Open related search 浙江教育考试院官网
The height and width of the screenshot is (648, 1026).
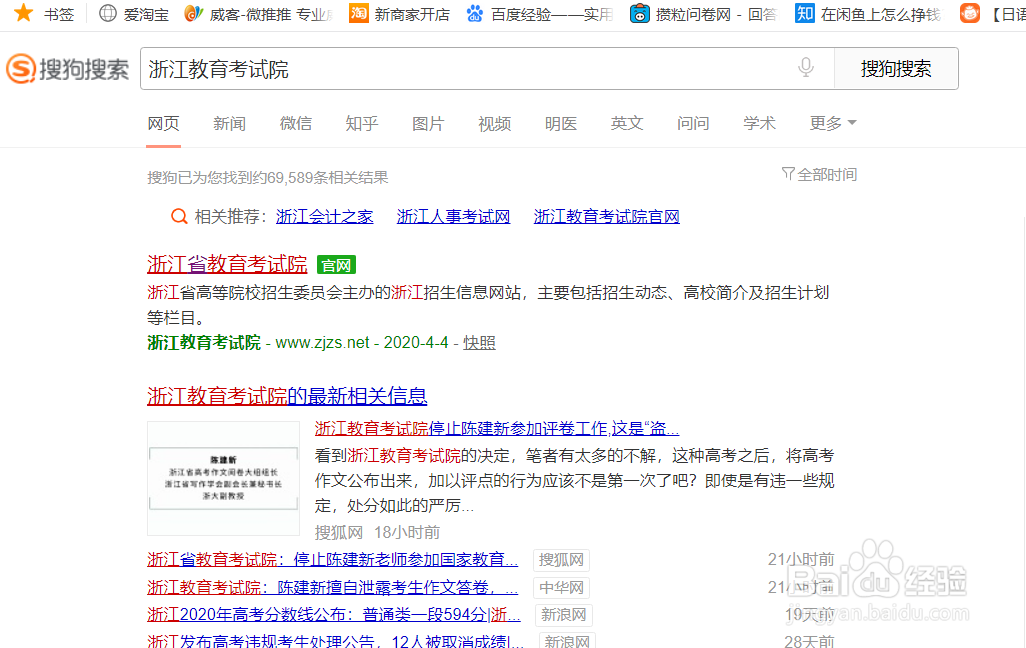pyautogui.click(x=607, y=217)
